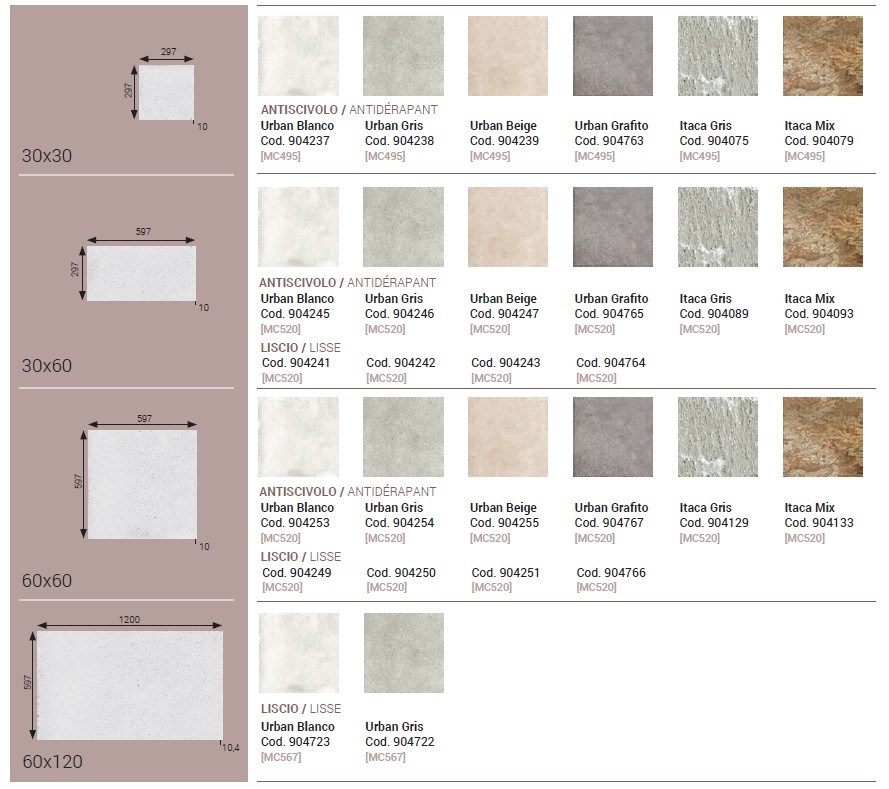Click Liscio code 904243
Screen dimensions: 889x789
pyautogui.click(x=506, y=363)
